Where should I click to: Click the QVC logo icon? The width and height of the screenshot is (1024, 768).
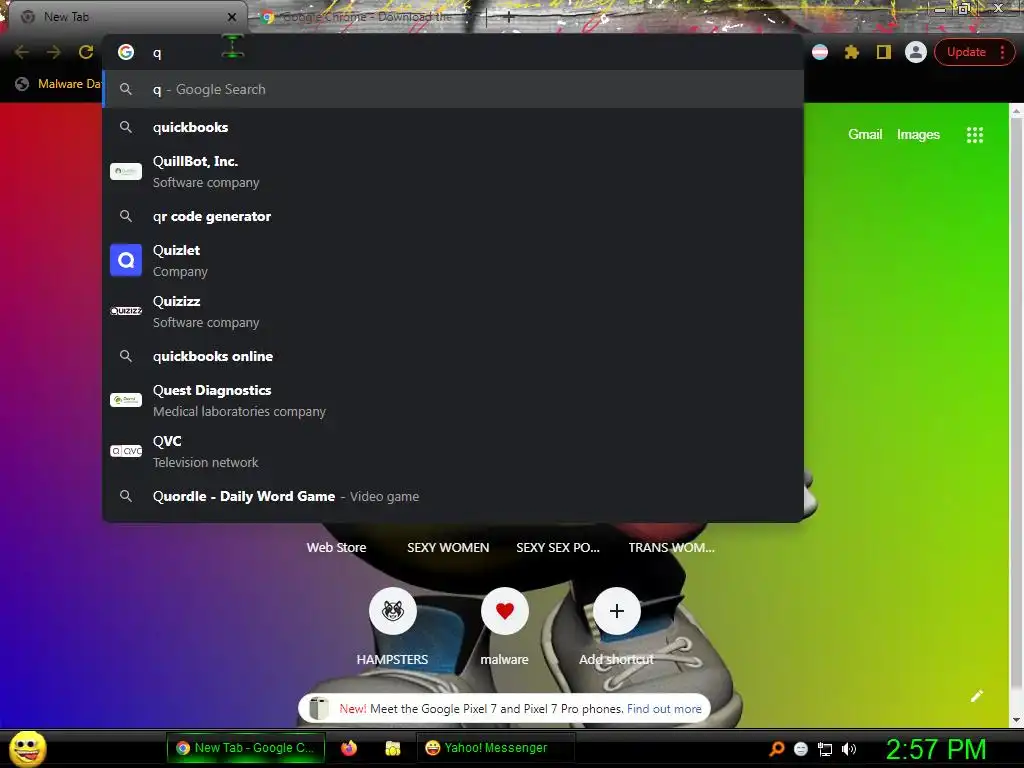[x=126, y=451]
